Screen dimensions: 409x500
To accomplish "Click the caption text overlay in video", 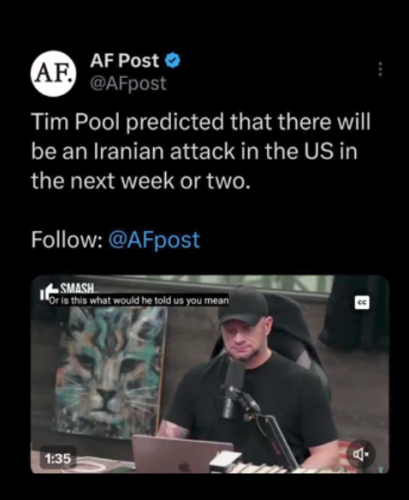I will 139,301.
